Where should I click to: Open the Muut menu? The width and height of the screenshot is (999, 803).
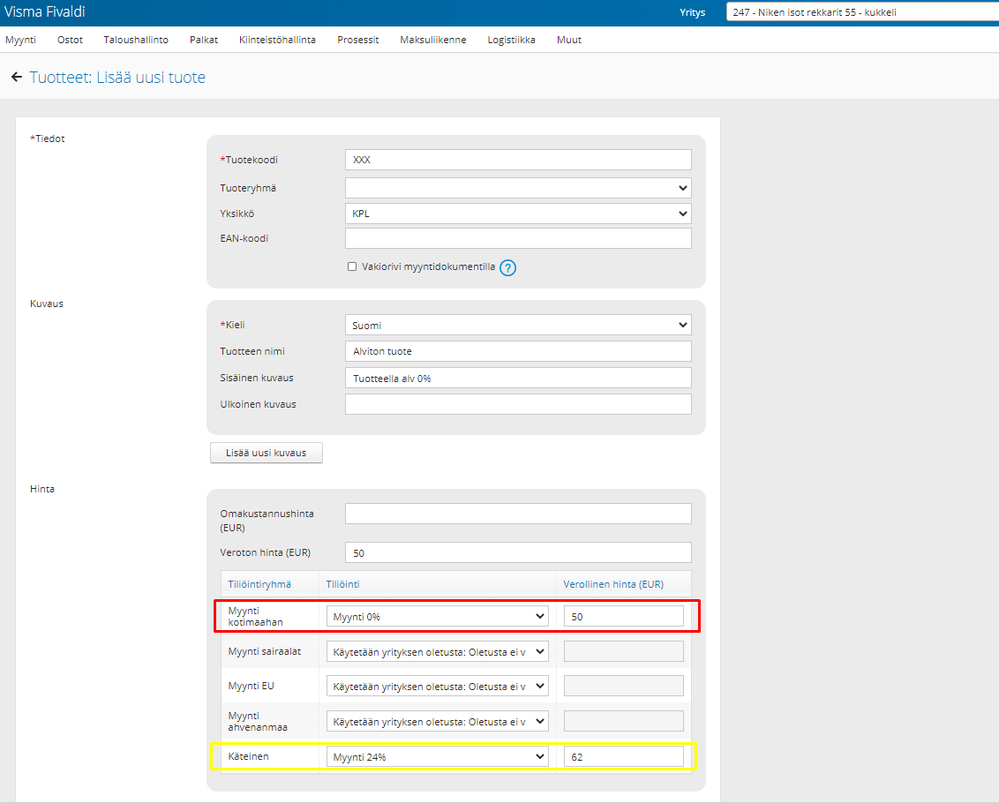tap(569, 40)
